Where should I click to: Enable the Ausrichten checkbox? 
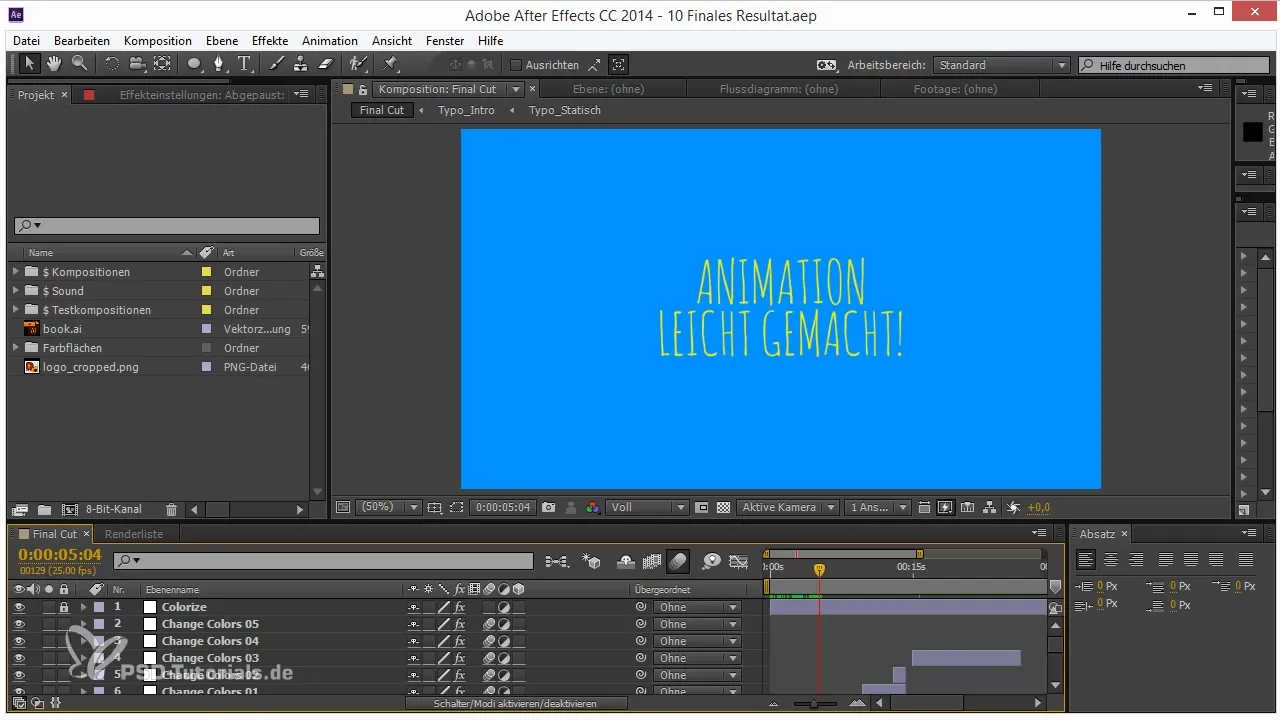516,65
